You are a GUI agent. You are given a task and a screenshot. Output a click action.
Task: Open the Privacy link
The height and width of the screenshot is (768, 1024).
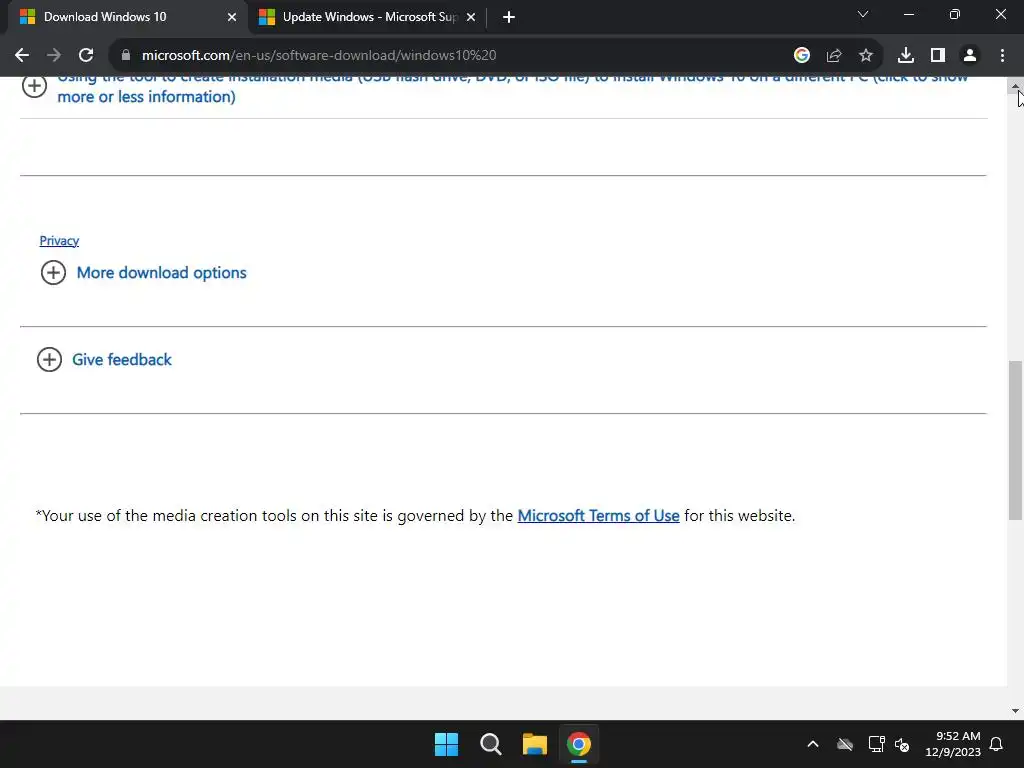[59, 241]
